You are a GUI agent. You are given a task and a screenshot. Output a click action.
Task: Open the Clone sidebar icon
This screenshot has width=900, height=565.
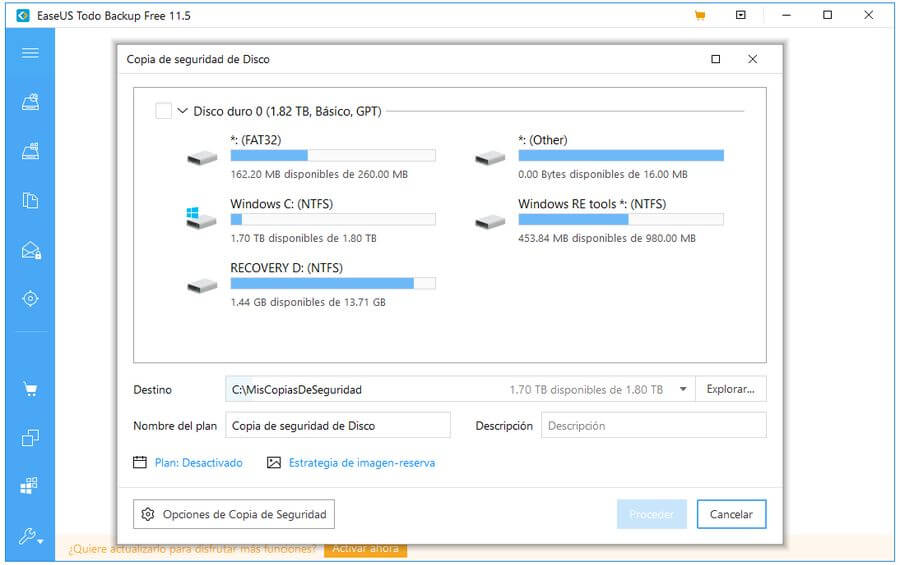(x=30, y=438)
